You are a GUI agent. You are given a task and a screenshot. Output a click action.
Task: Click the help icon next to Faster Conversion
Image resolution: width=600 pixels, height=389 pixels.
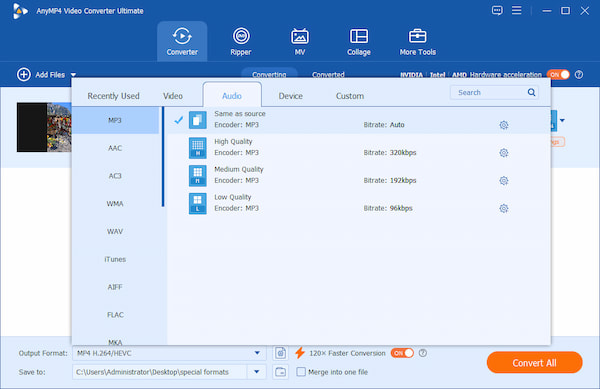tap(422, 353)
